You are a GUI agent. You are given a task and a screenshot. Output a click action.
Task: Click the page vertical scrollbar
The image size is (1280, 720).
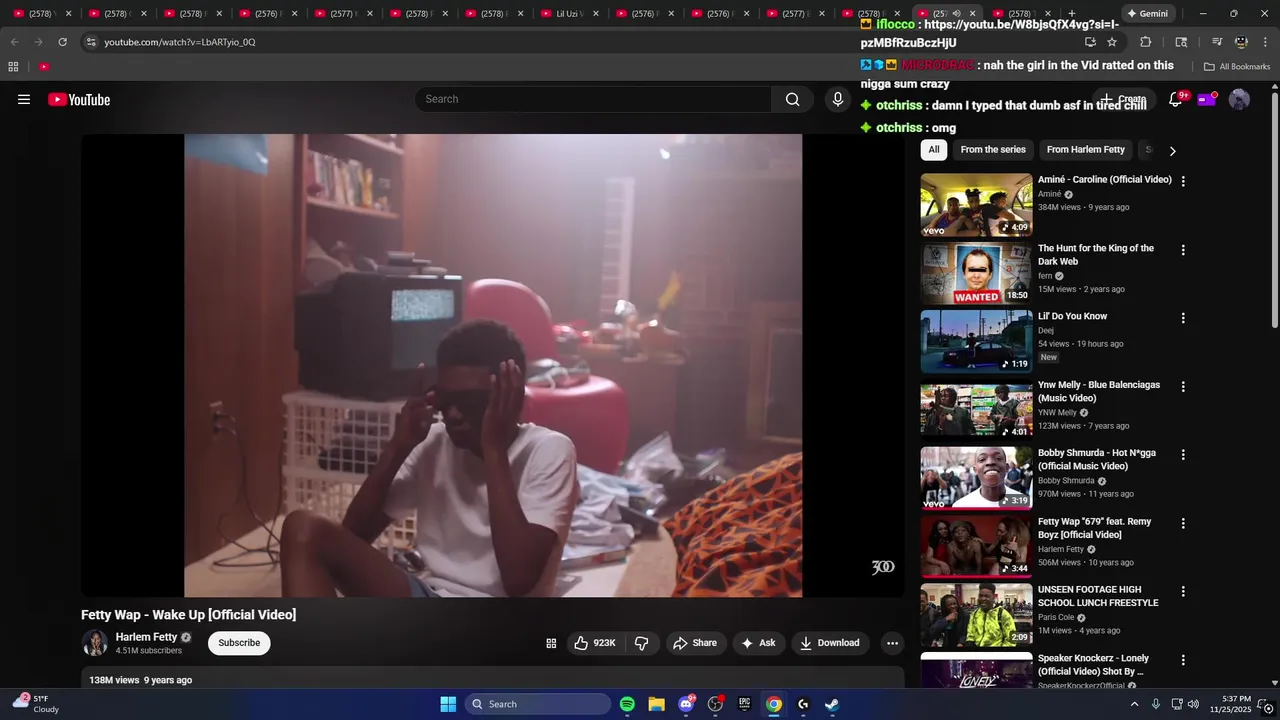1274,208
